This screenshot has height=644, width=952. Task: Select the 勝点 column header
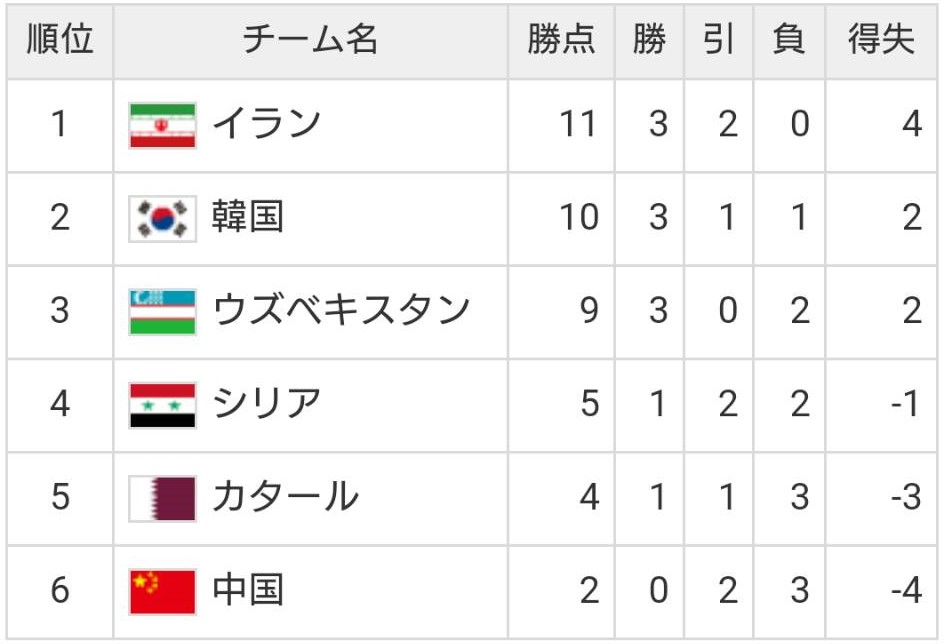point(561,39)
